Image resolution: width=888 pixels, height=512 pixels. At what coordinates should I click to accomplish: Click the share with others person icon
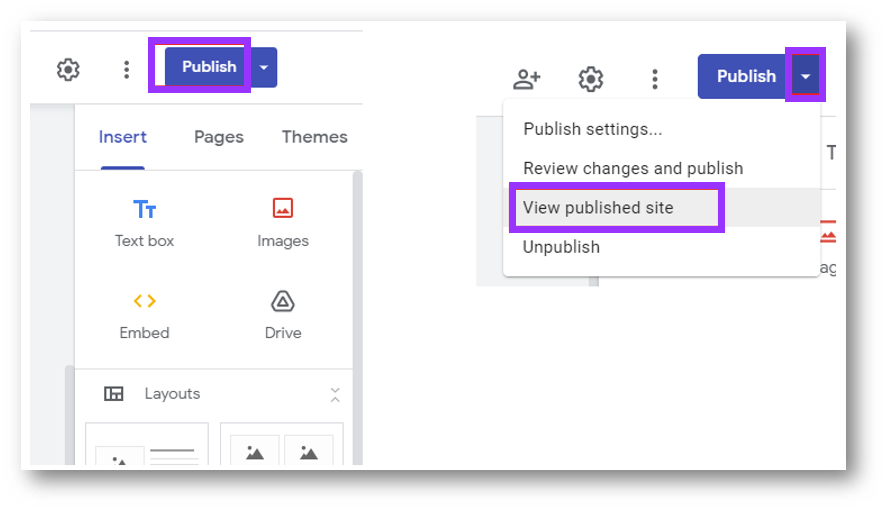(526, 78)
